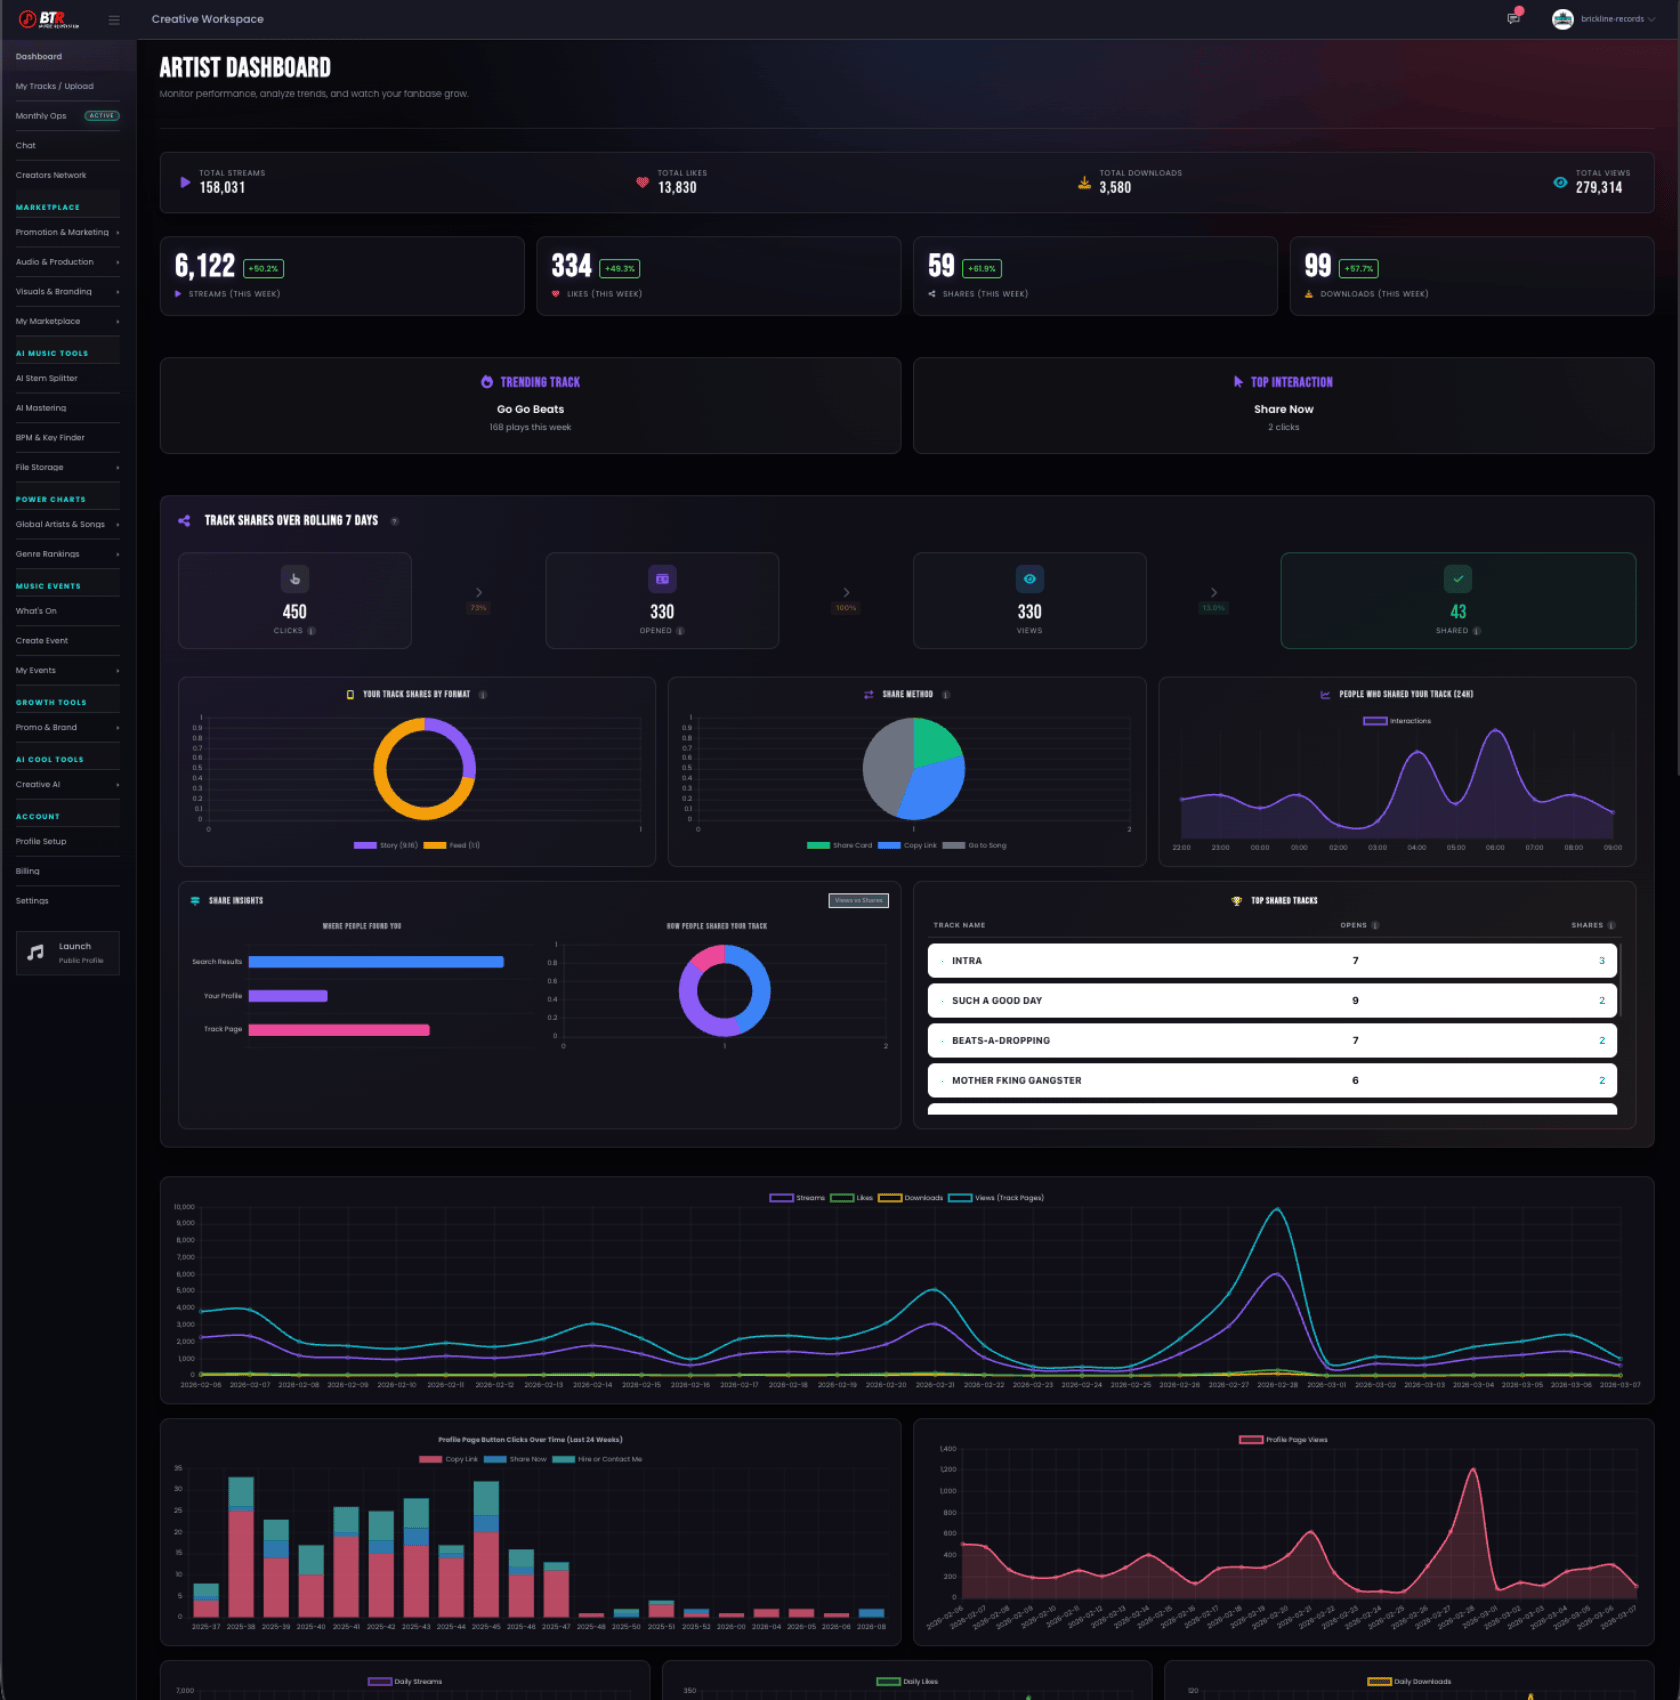Expand the Promotion & Marketing sidebar menu

(64, 232)
